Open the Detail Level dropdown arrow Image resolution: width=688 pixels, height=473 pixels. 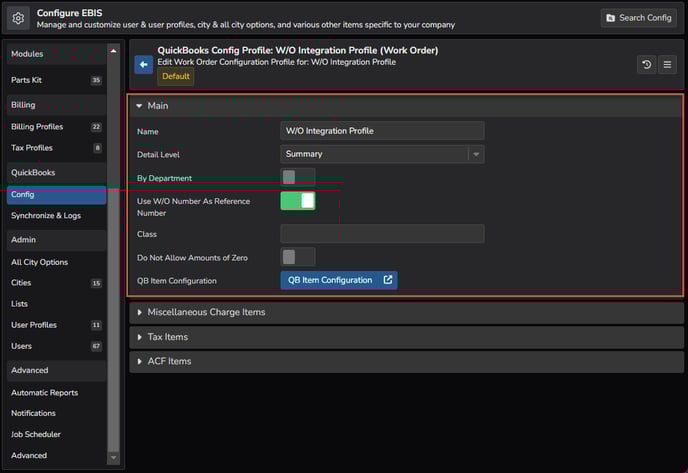pos(476,154)
